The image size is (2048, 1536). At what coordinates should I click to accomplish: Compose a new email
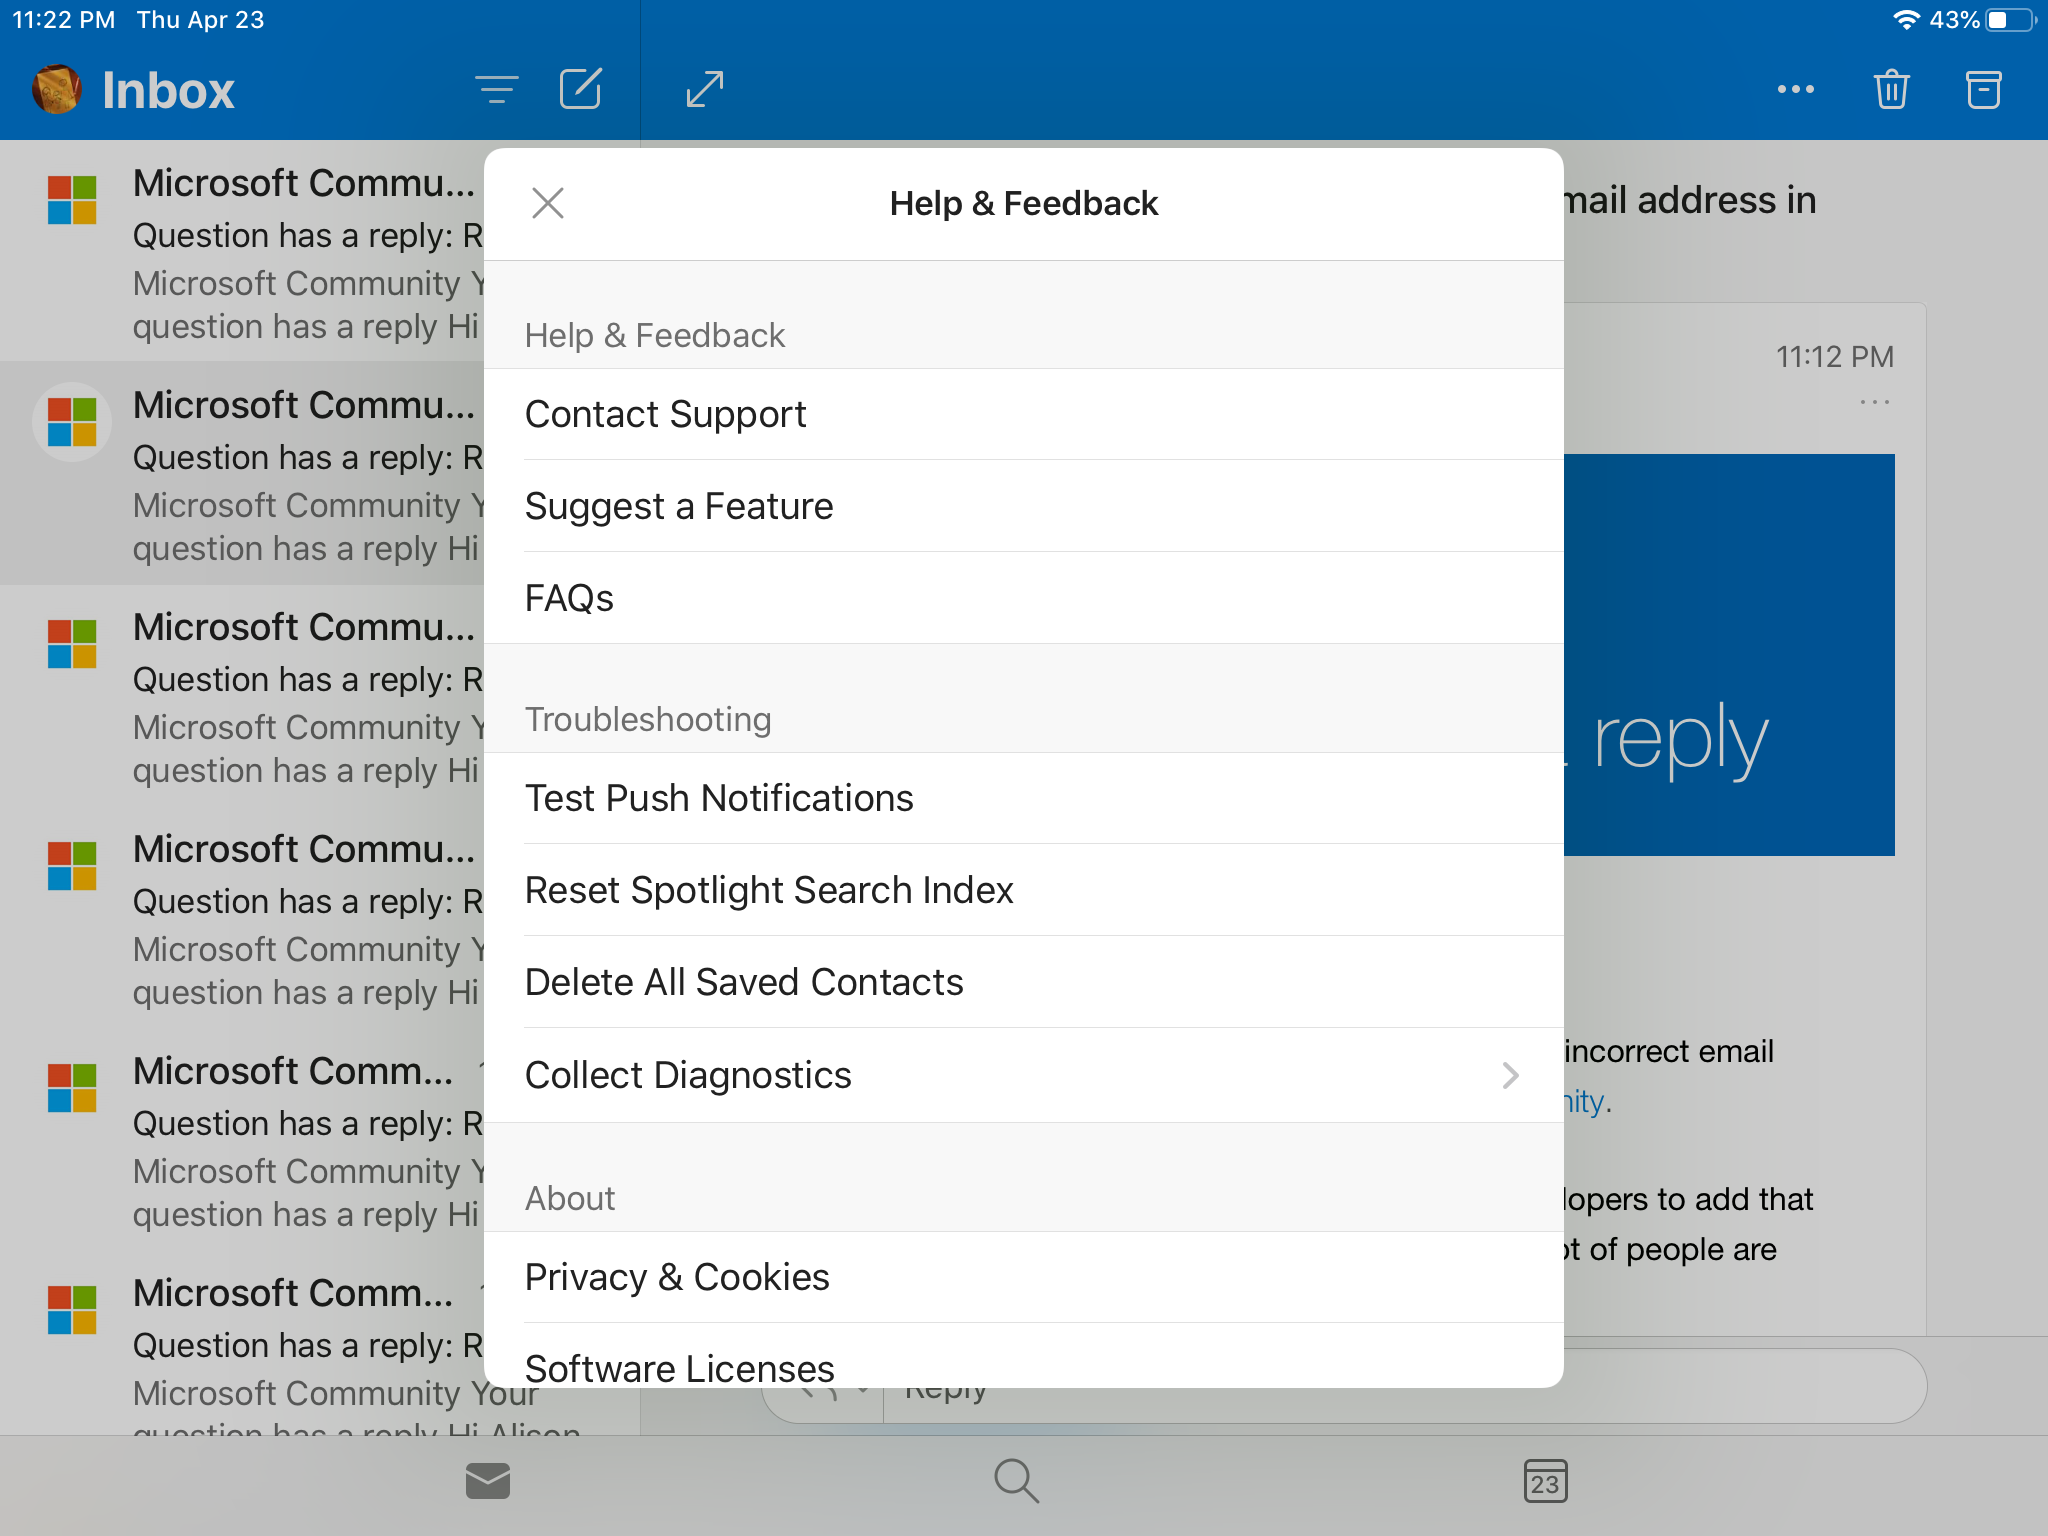click(581, 89)
